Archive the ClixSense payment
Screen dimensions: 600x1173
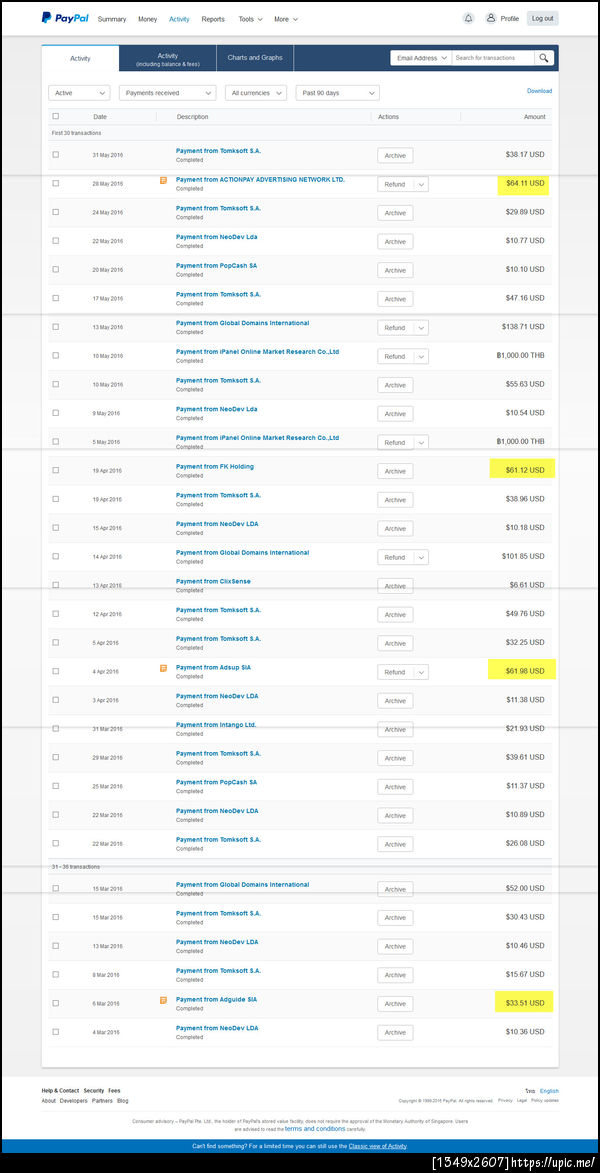pos(395,586)
